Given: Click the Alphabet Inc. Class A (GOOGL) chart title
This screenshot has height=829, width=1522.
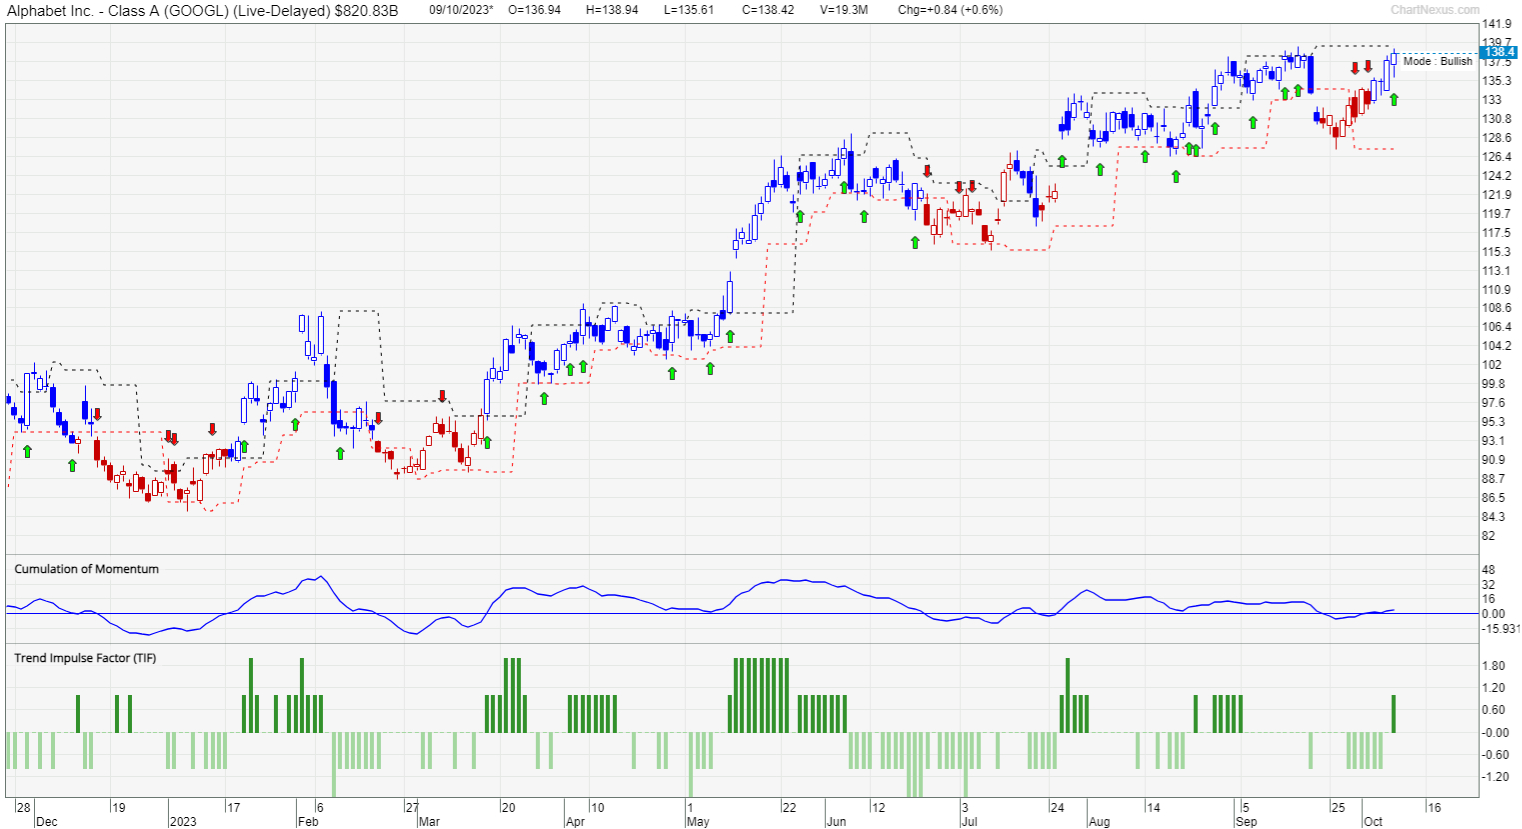Looking at the screenshot, I should click(x=203, y=10).
